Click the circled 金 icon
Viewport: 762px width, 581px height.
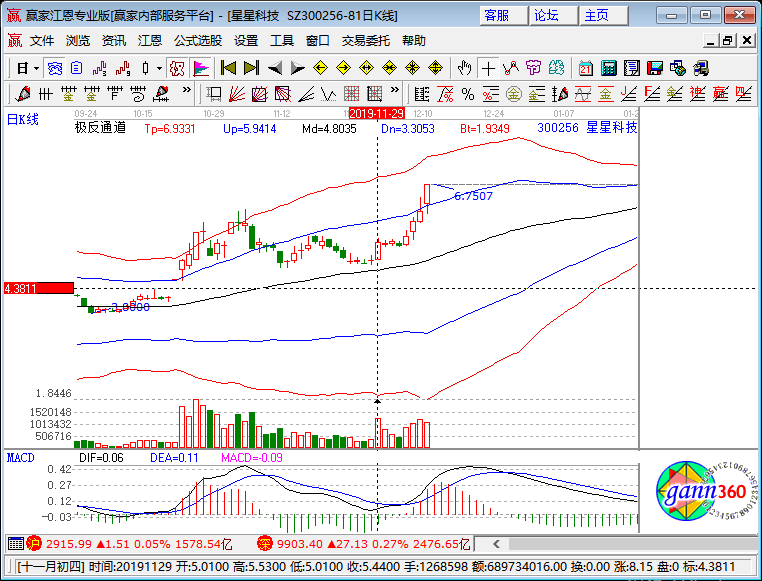[514, 94]
